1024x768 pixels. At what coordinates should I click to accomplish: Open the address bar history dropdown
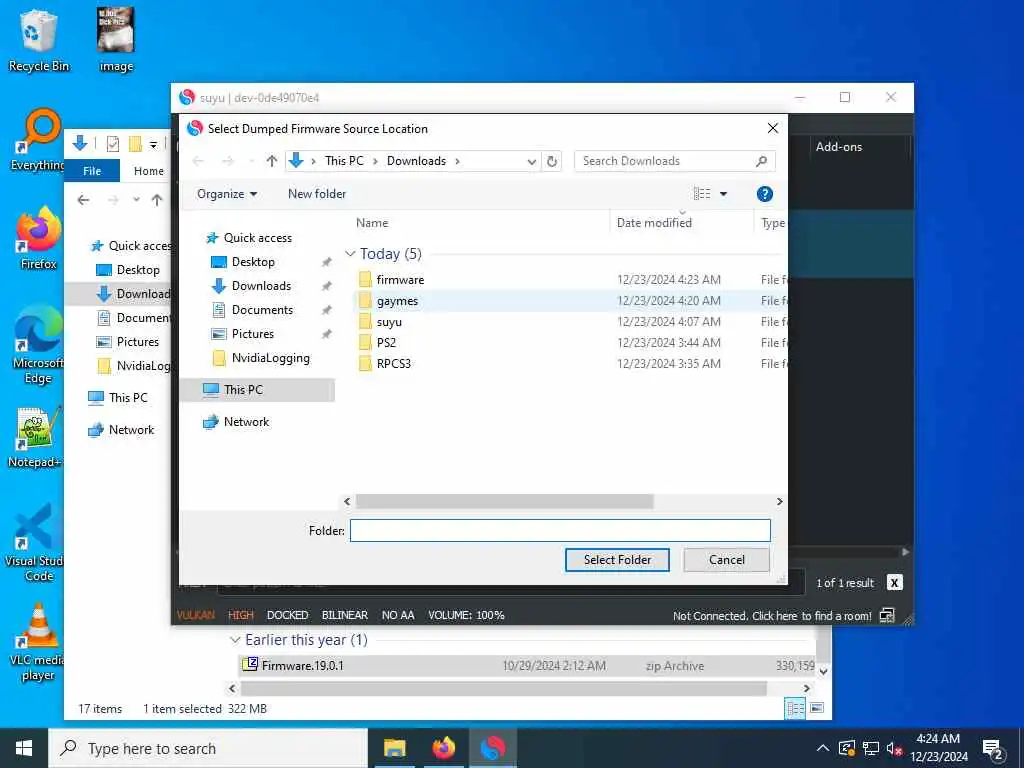[532, 161]
